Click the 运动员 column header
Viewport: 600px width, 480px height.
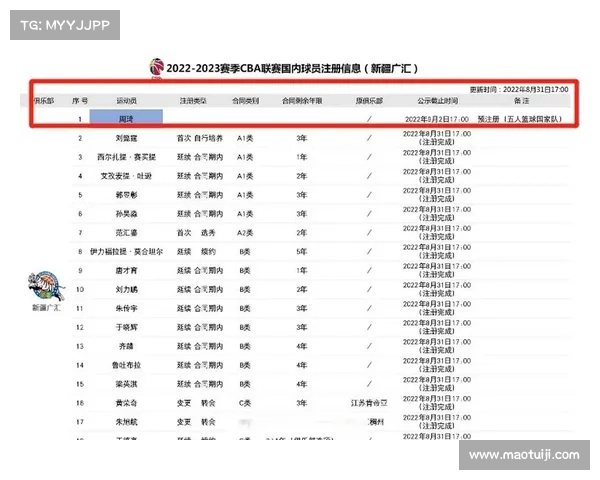point(127,101)
